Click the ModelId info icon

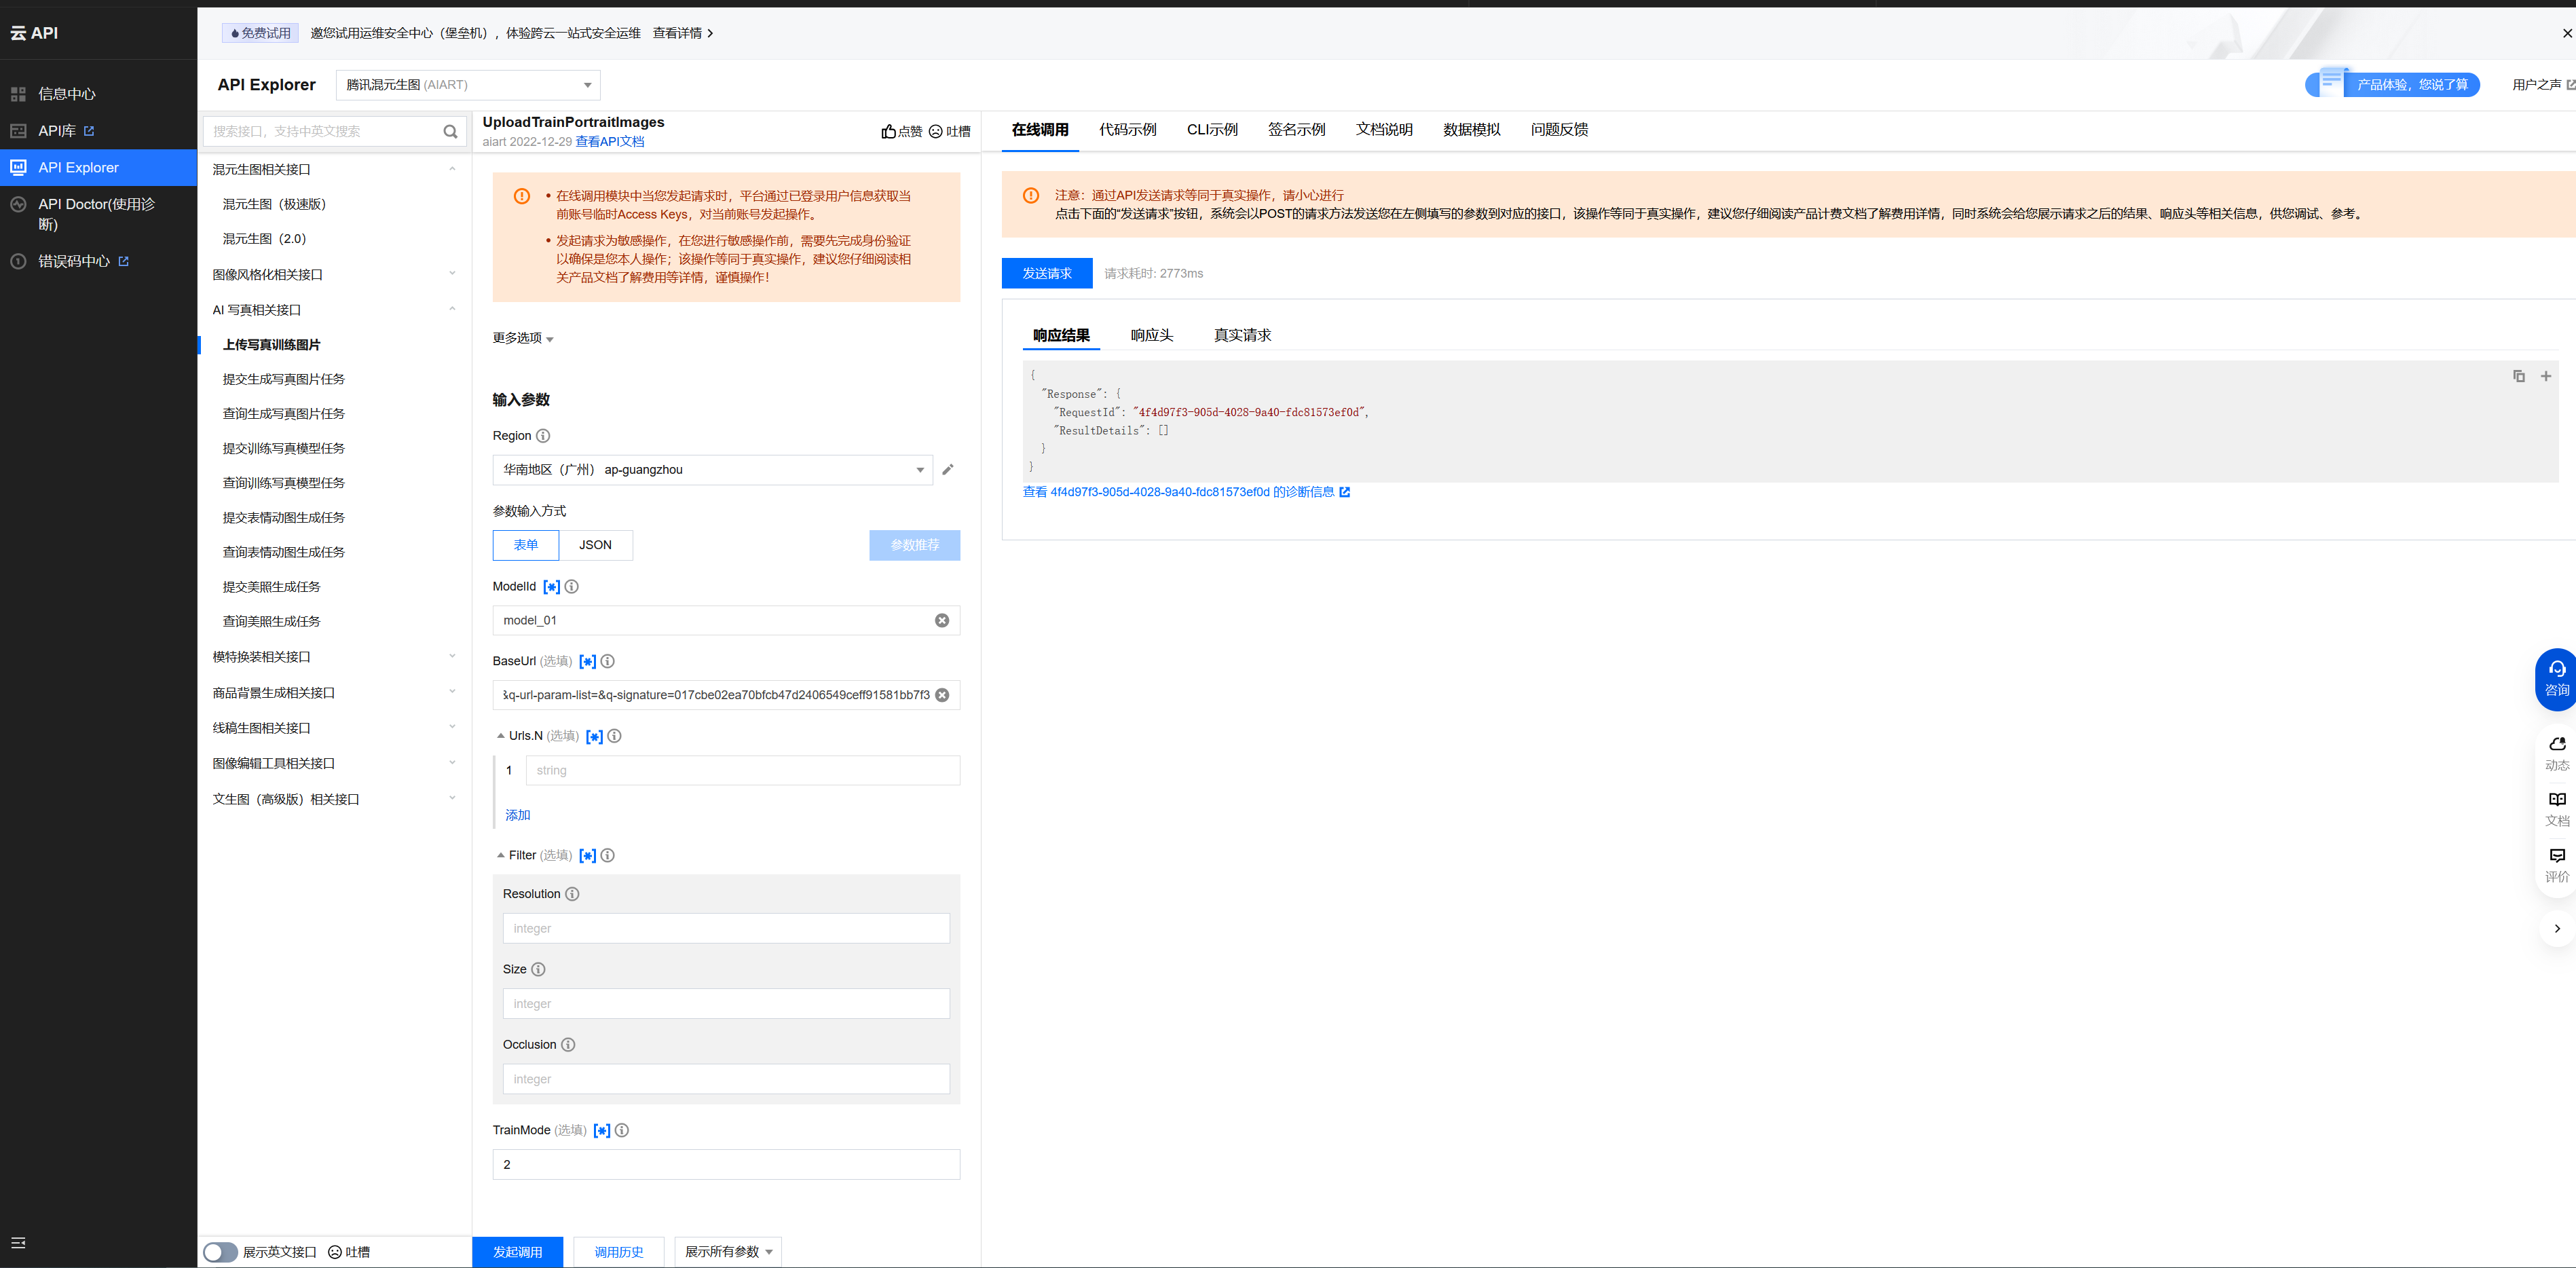pos(572,587)
